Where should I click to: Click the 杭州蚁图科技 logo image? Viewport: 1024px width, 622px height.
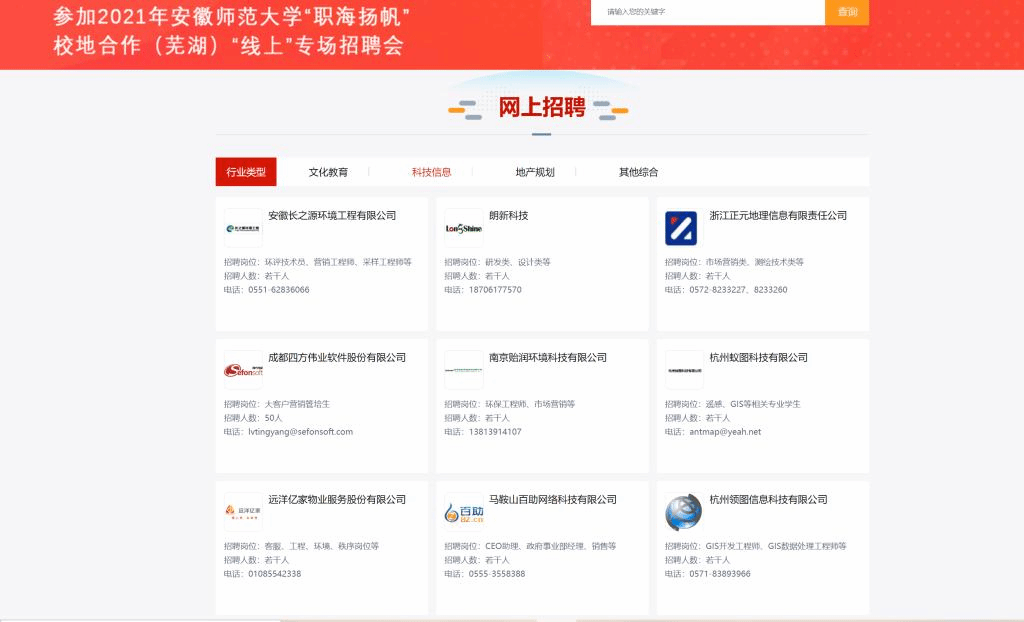[683, 370]
